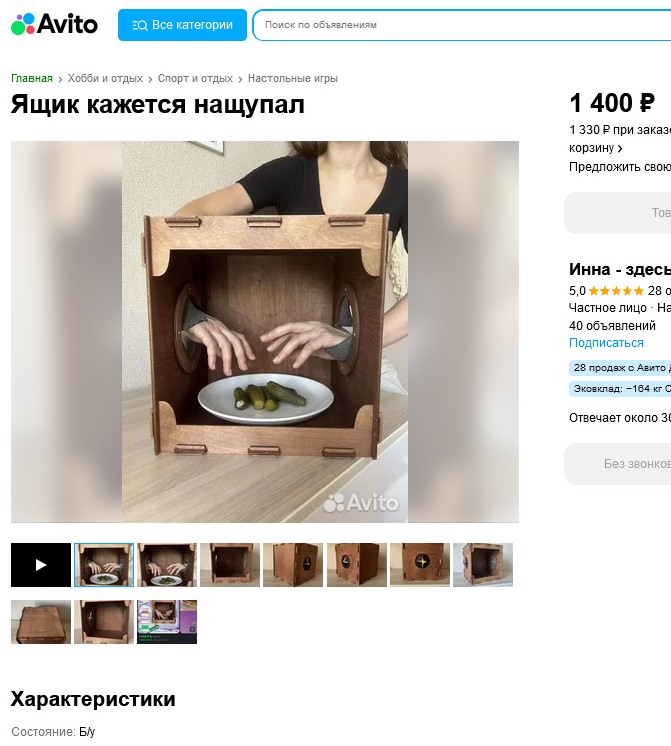Screen dimensions: 671x746
Task: Open the main listing photo
Action: click(x=265, y=332)
